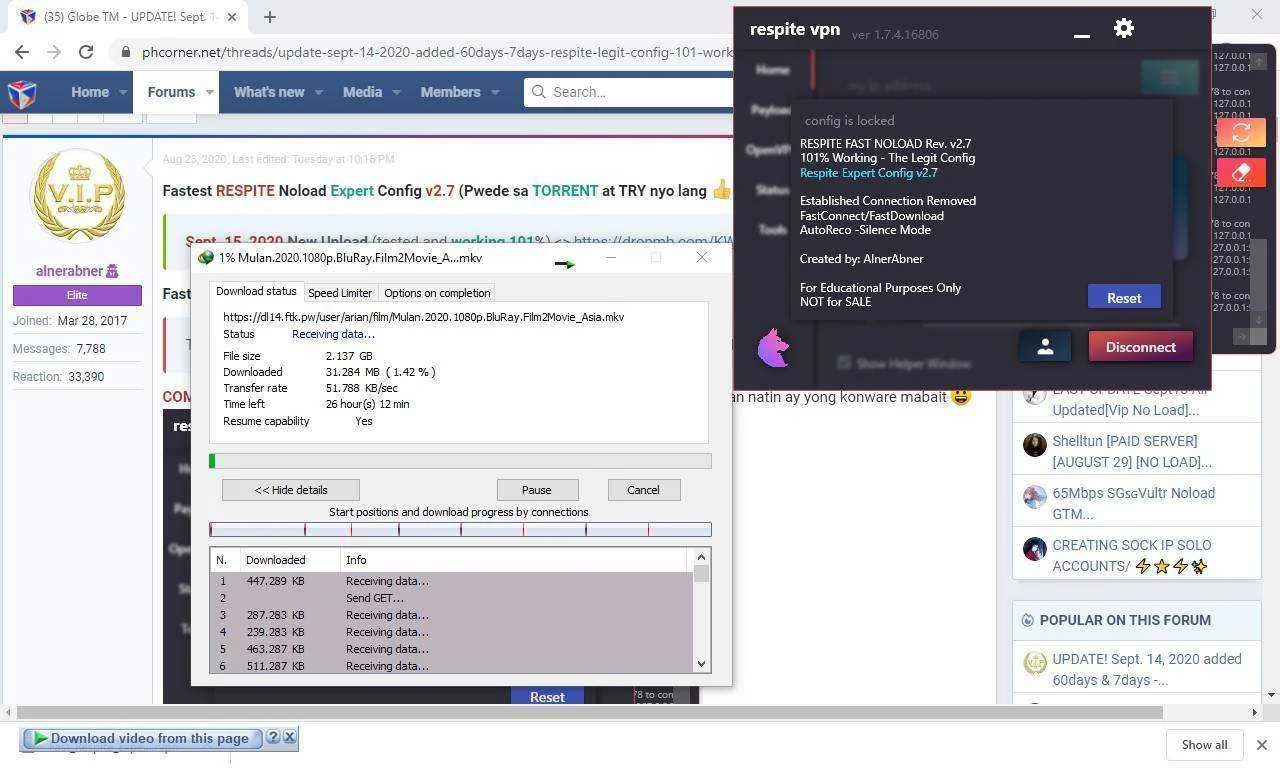Viewport: 1280px width, 770px height.
Task: Select connection row 1 with 447.289 KB
Action: tap(451, 581)
